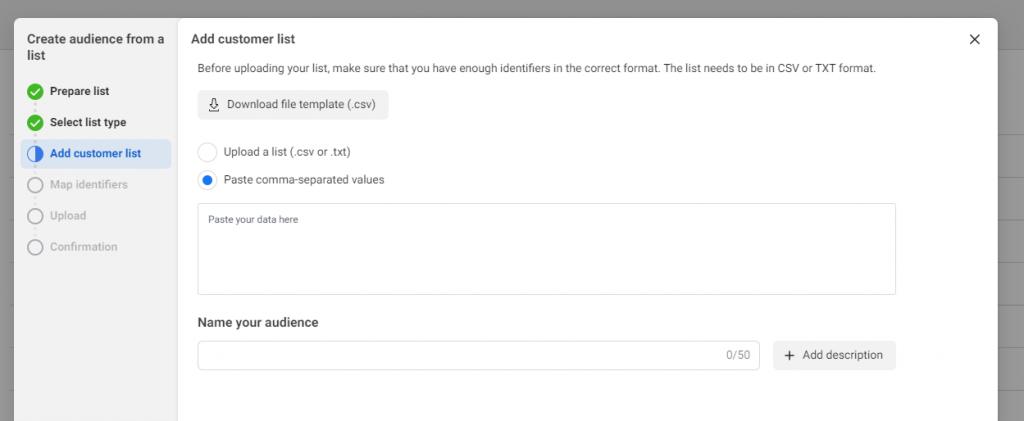Close the Add customer list dialog
The height and width of the screenshot is (421, 1024).
975,39
